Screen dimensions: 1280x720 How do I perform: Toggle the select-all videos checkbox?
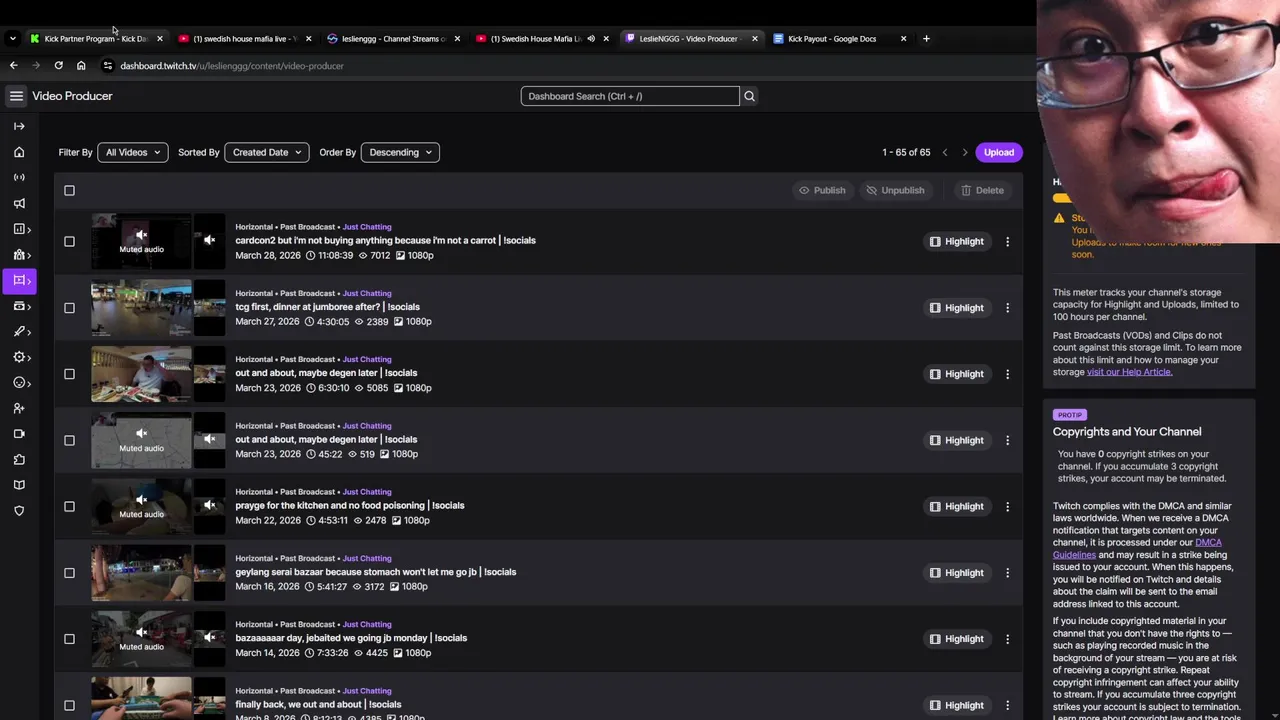click(x=69, y=190)
